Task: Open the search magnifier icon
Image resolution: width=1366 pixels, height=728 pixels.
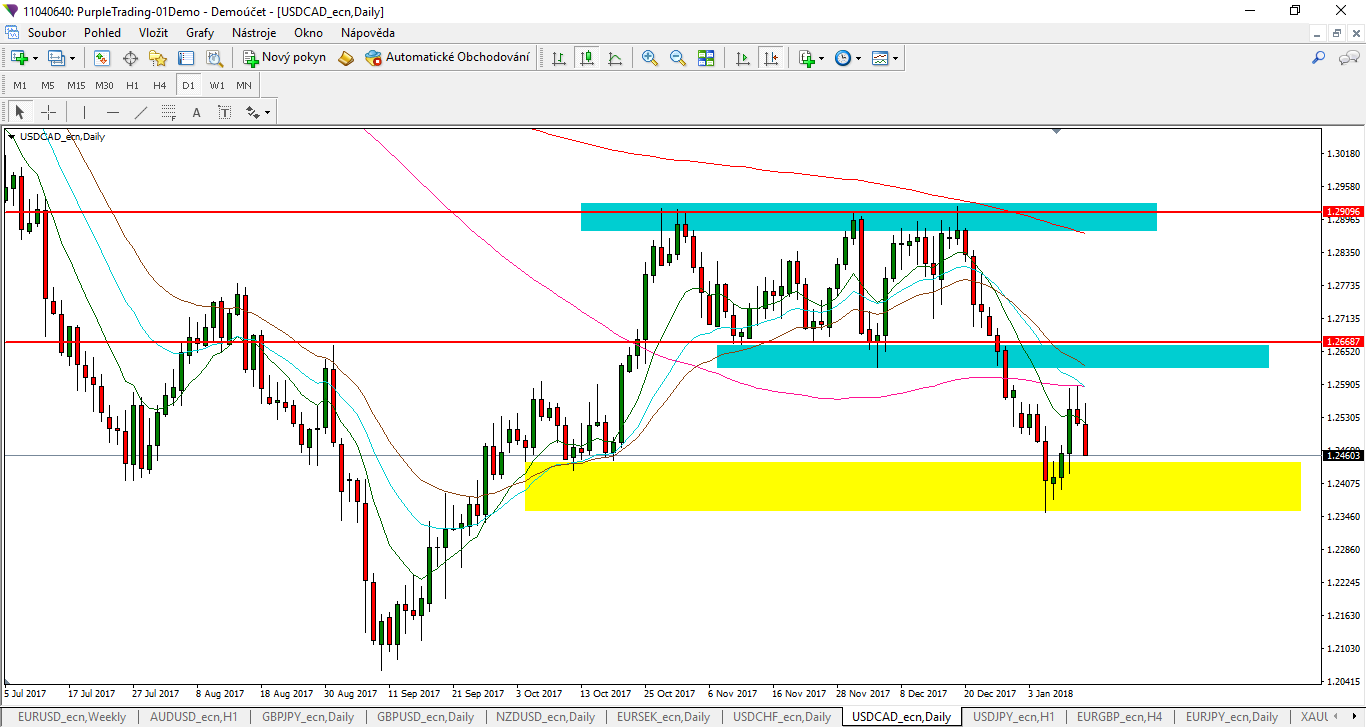Action: click(1318, 58)
